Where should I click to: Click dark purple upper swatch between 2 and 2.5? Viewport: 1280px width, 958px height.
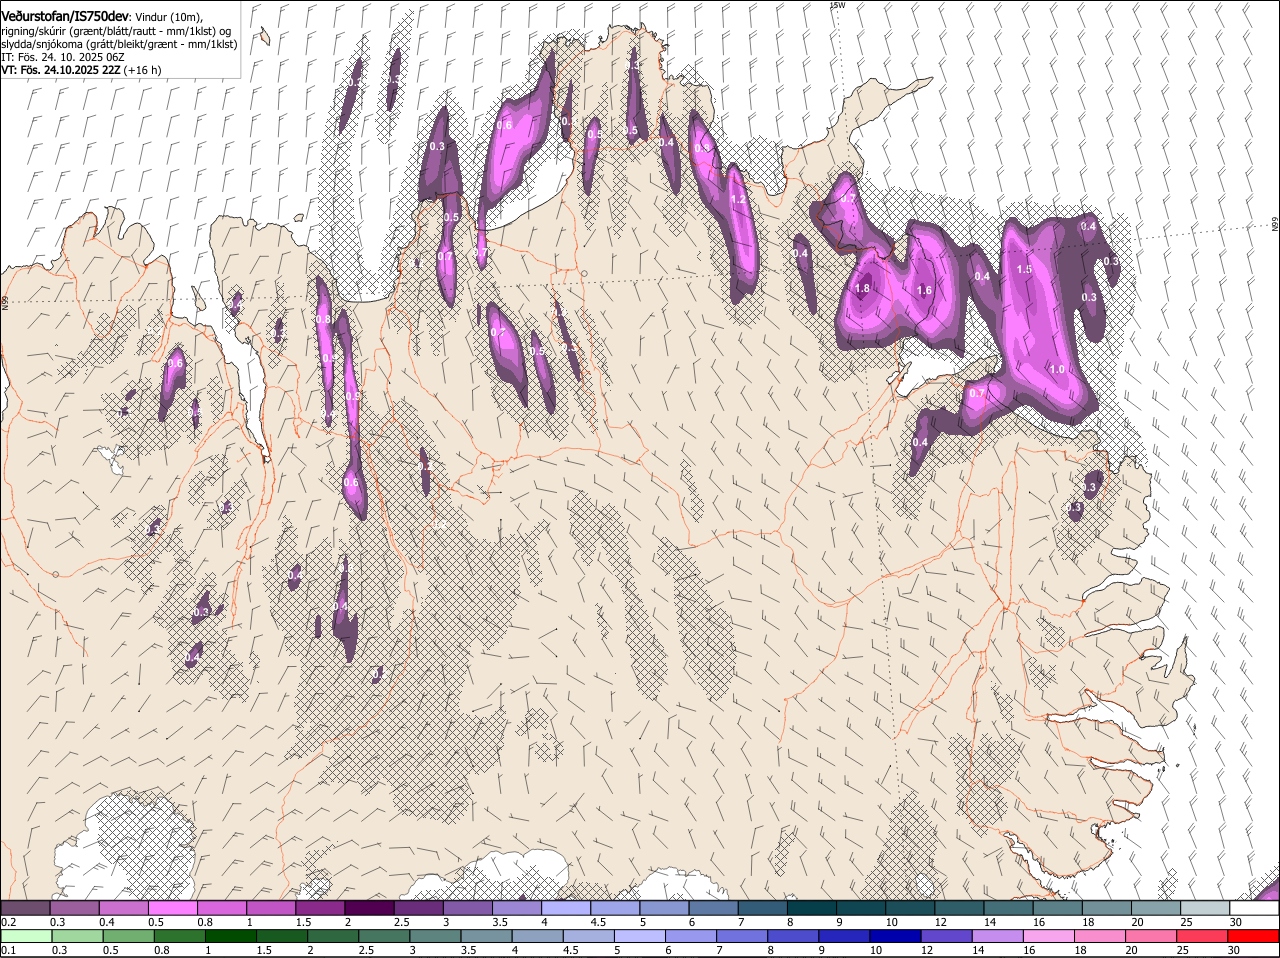click(368, 907)
